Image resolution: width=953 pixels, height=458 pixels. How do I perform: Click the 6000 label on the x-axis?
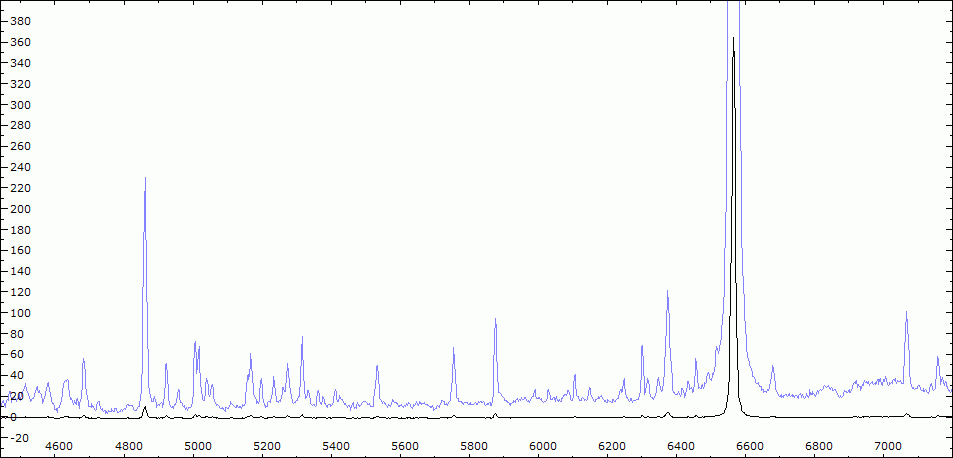point(542,445)
